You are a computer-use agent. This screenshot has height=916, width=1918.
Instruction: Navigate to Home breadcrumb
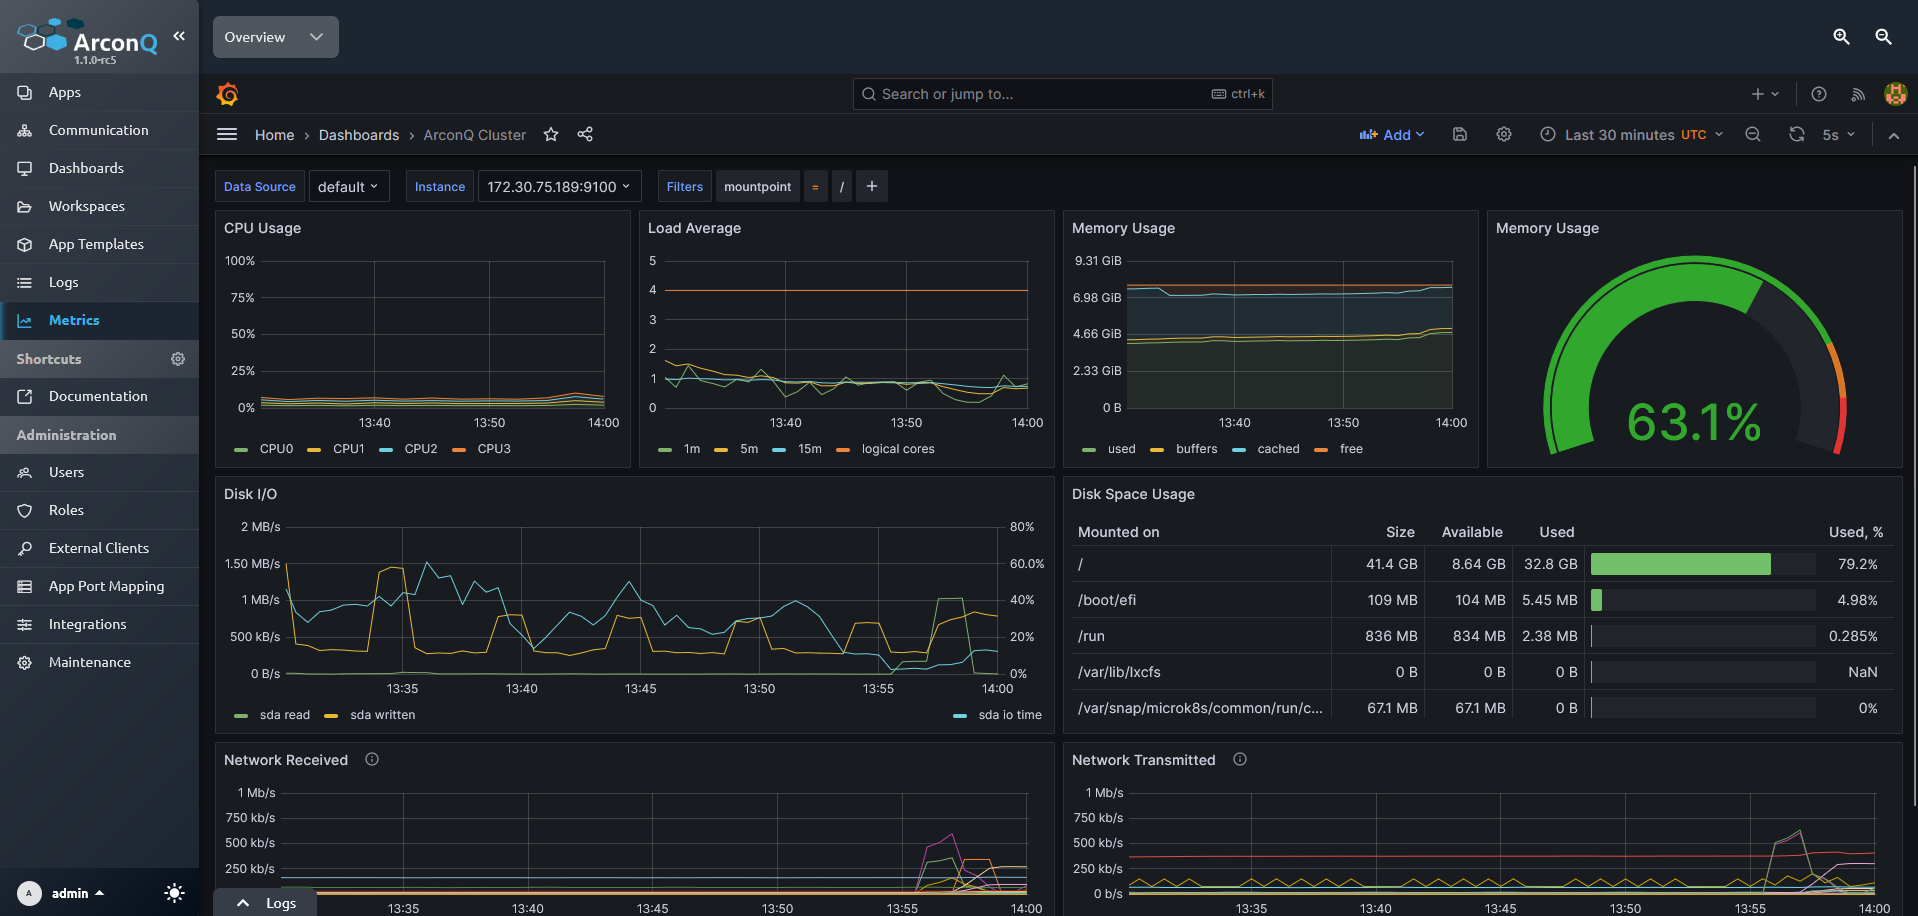click(x=274, y=135)
